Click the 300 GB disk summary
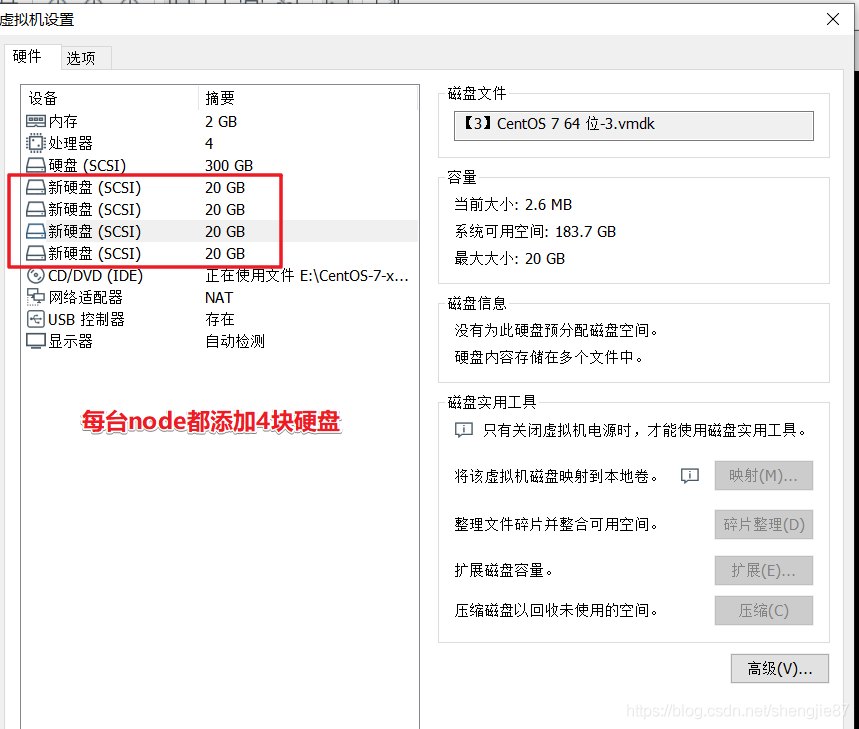 229,165
